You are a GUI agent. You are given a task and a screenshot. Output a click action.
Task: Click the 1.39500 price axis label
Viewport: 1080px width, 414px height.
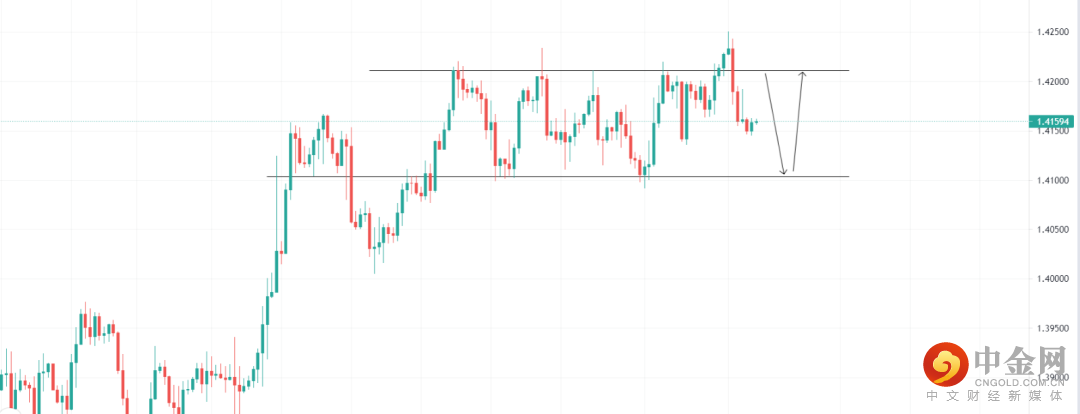(1053, 328)
